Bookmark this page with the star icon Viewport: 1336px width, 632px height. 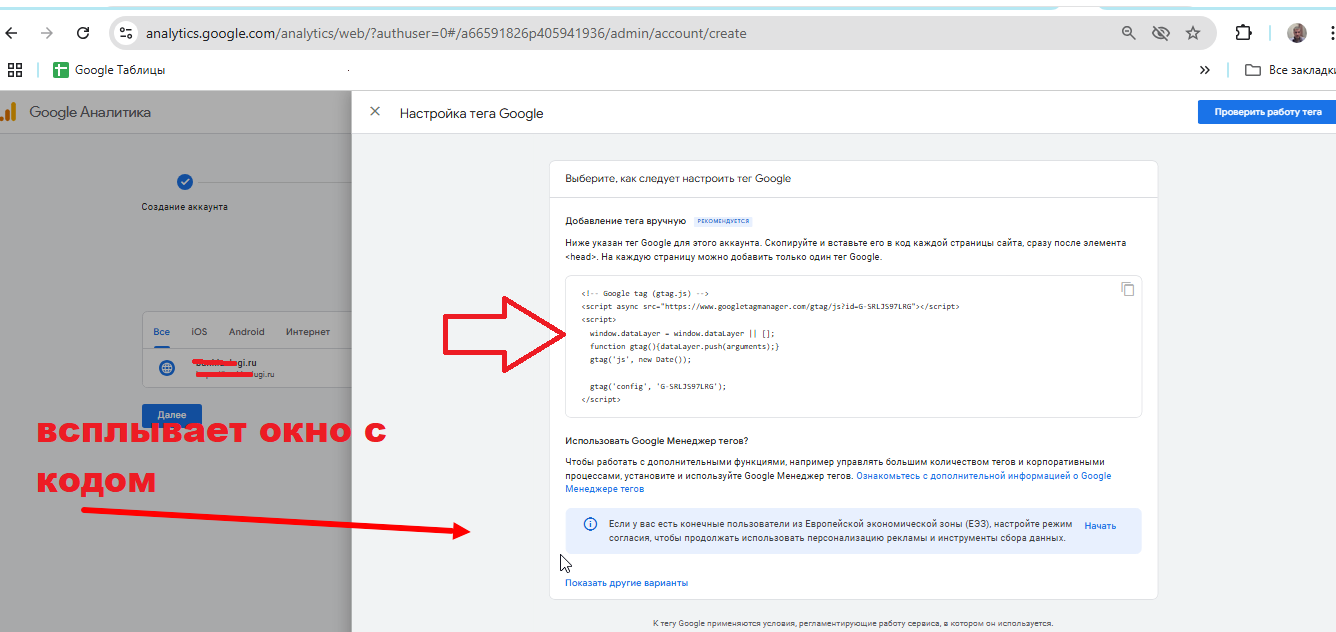point(1192,33)
